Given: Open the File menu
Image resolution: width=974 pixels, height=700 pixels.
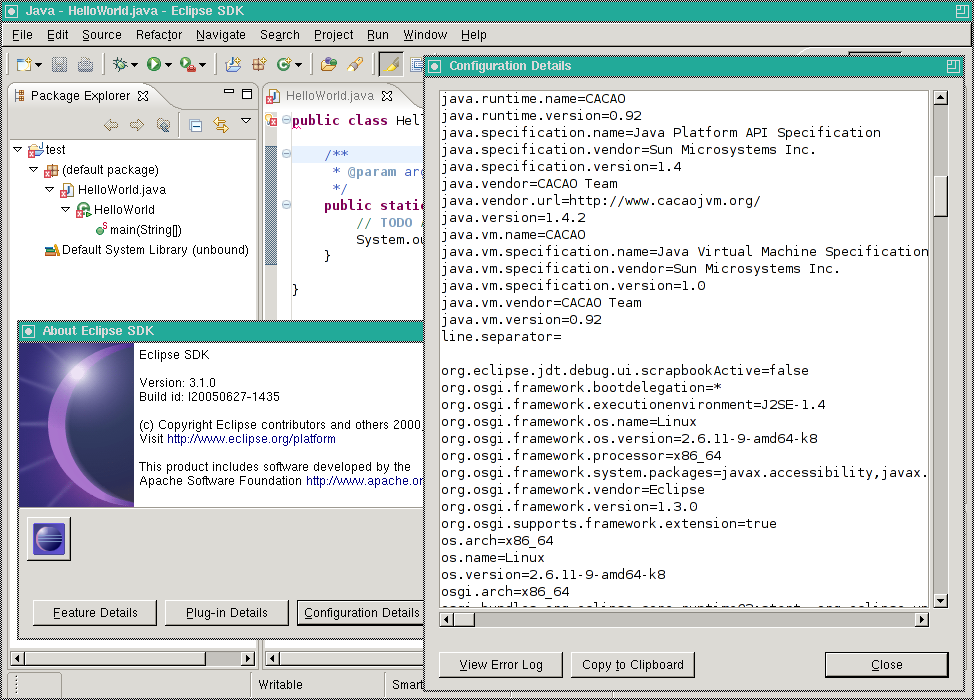Looking at the screenshot, I should (x=22, y=35).
